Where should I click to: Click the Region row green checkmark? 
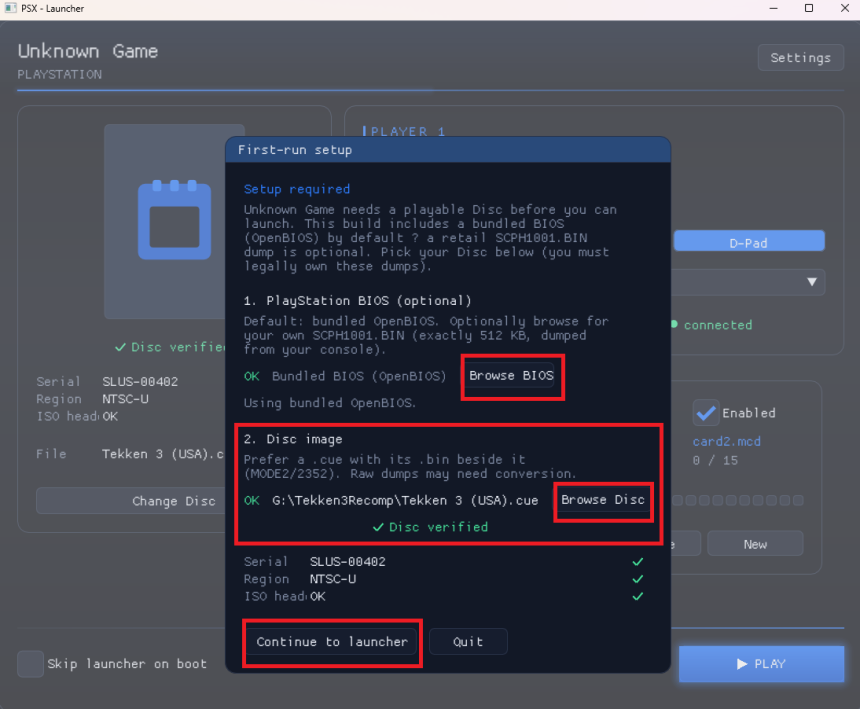pos(637,580)
